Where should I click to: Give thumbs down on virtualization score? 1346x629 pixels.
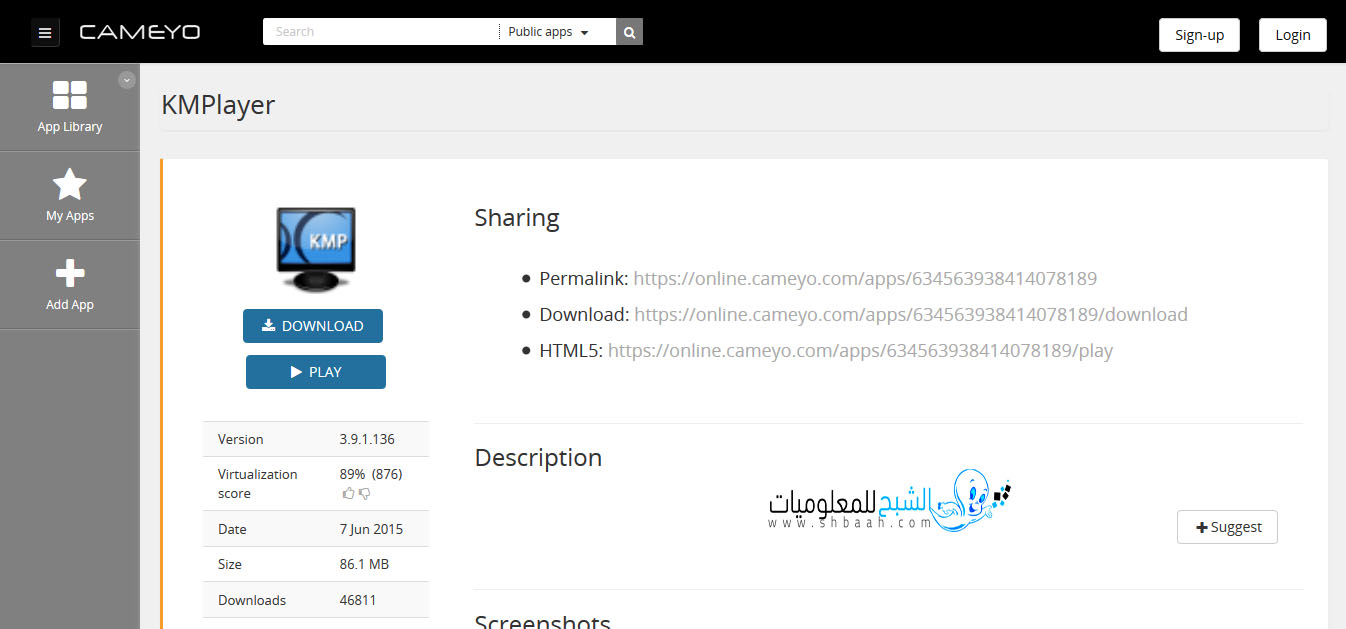pyautogui.click(x=364, y=493)
